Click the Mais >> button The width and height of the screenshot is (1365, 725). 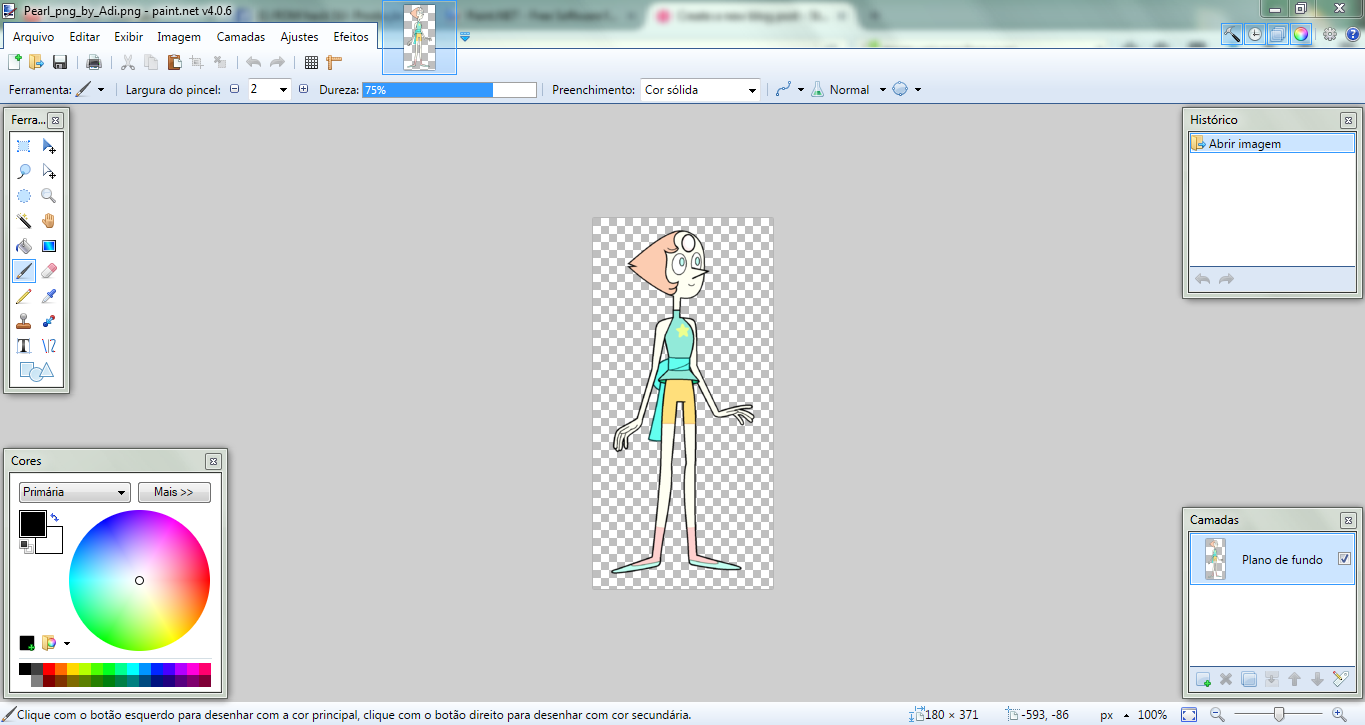click(174, 492)
